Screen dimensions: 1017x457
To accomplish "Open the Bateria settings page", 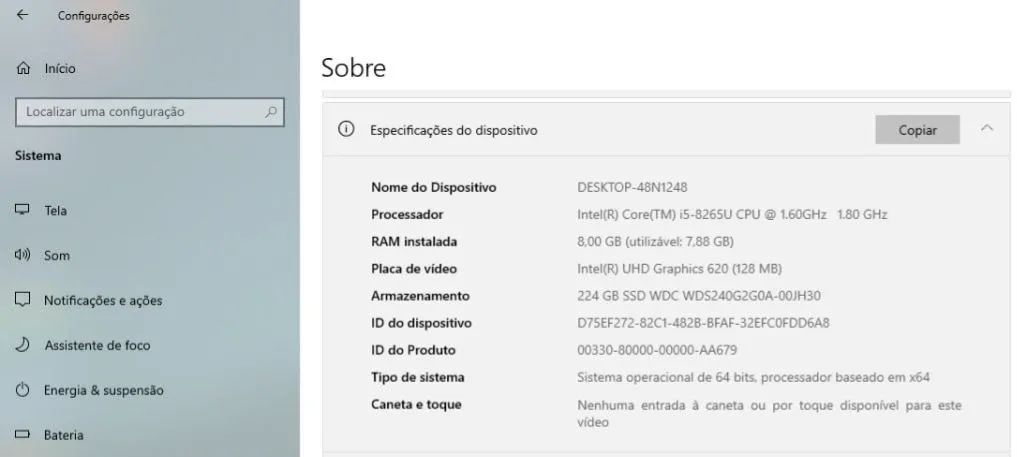I will (x=64, y=435).
